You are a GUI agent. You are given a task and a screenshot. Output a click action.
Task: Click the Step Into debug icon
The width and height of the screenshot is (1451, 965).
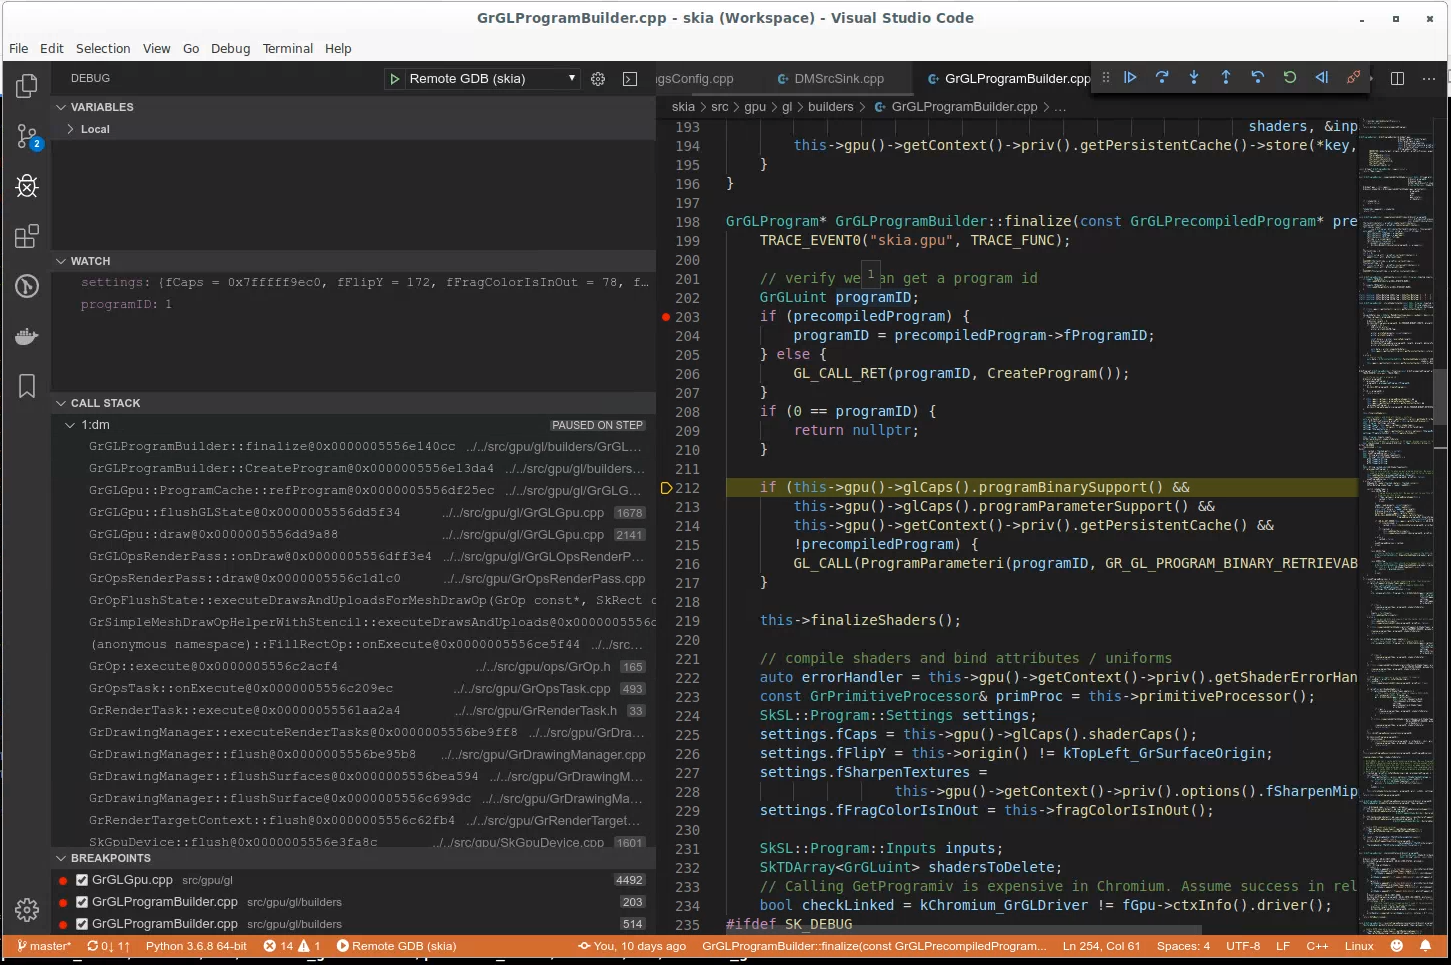coord(1194,78)
